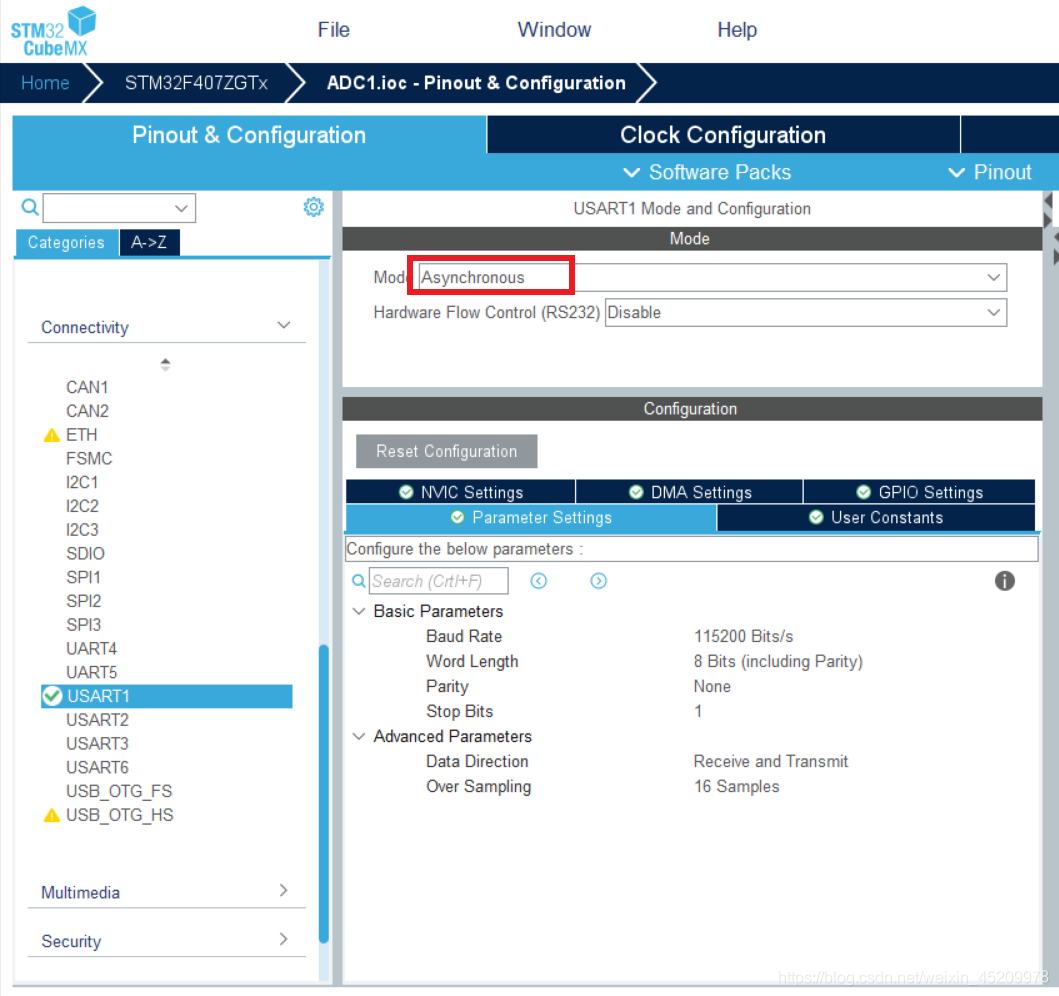Screen dimensions: 1059x996
Task: Open the NVIC Settings tab
Action: (x=461, y=492)
